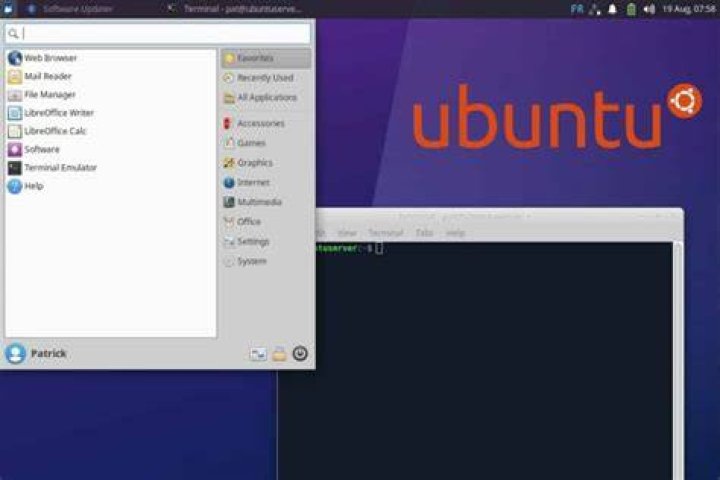The height and width of the screenshot is (480, 720).
Task: Launch Terminal Emulator from favorites
Action: coord(111,168)
